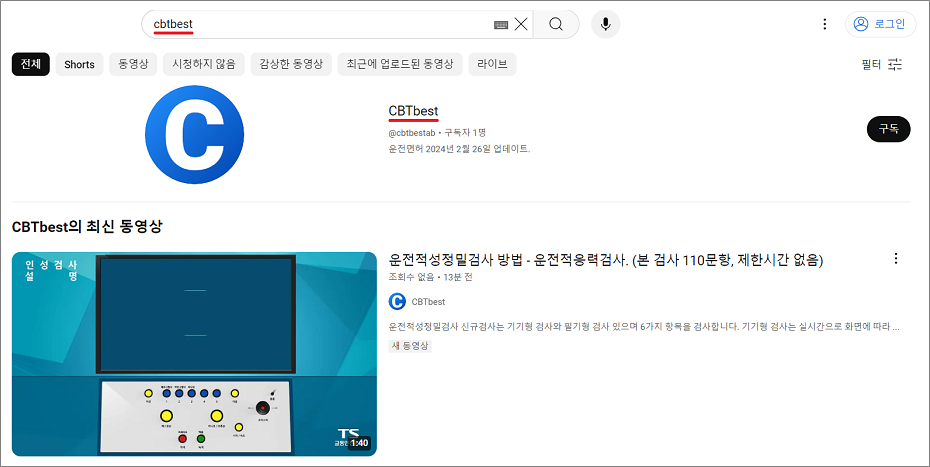Click the 로그인 sign-in button
930x467 pixels.
[880, 24]
